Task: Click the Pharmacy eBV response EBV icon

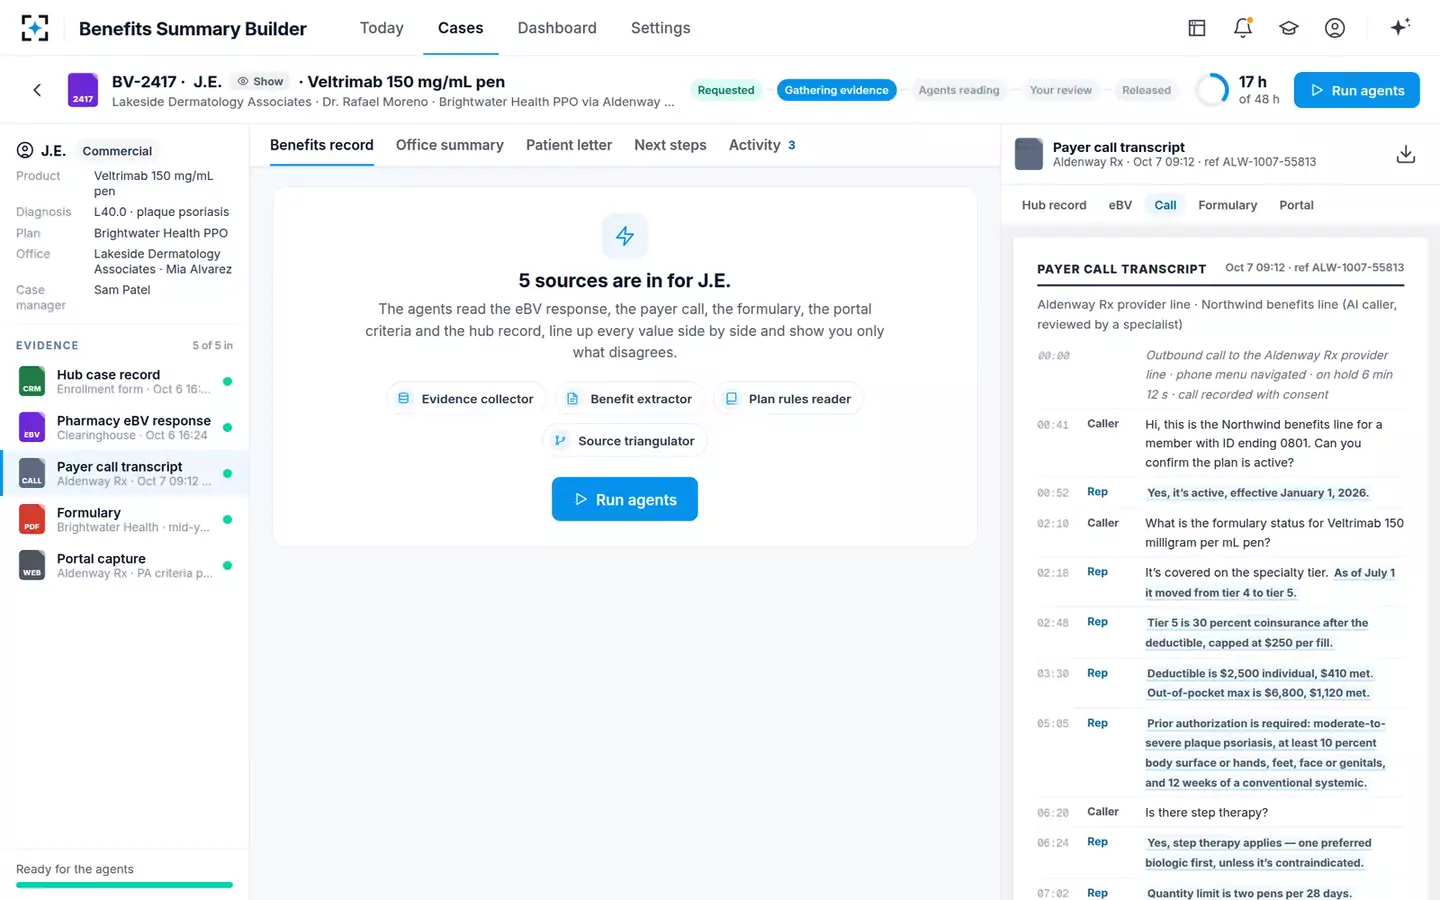Action: pyautogui.click(x=32, y=427)
